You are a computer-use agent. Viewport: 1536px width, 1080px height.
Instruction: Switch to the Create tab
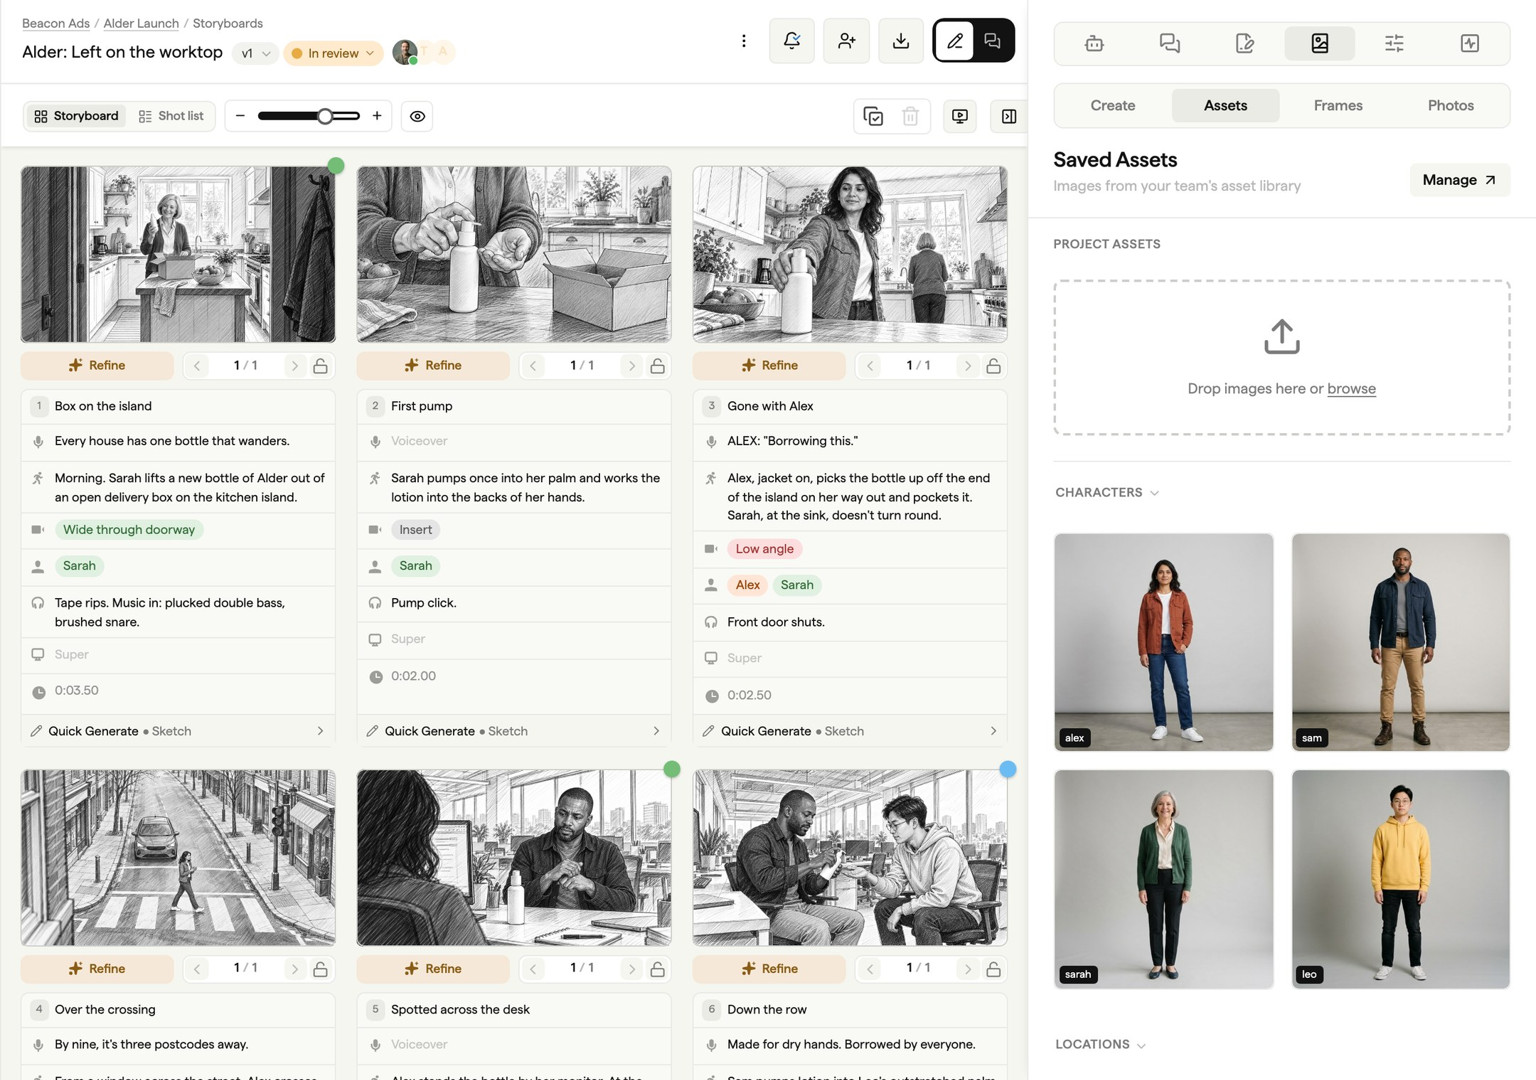[x=1112, y=105]
